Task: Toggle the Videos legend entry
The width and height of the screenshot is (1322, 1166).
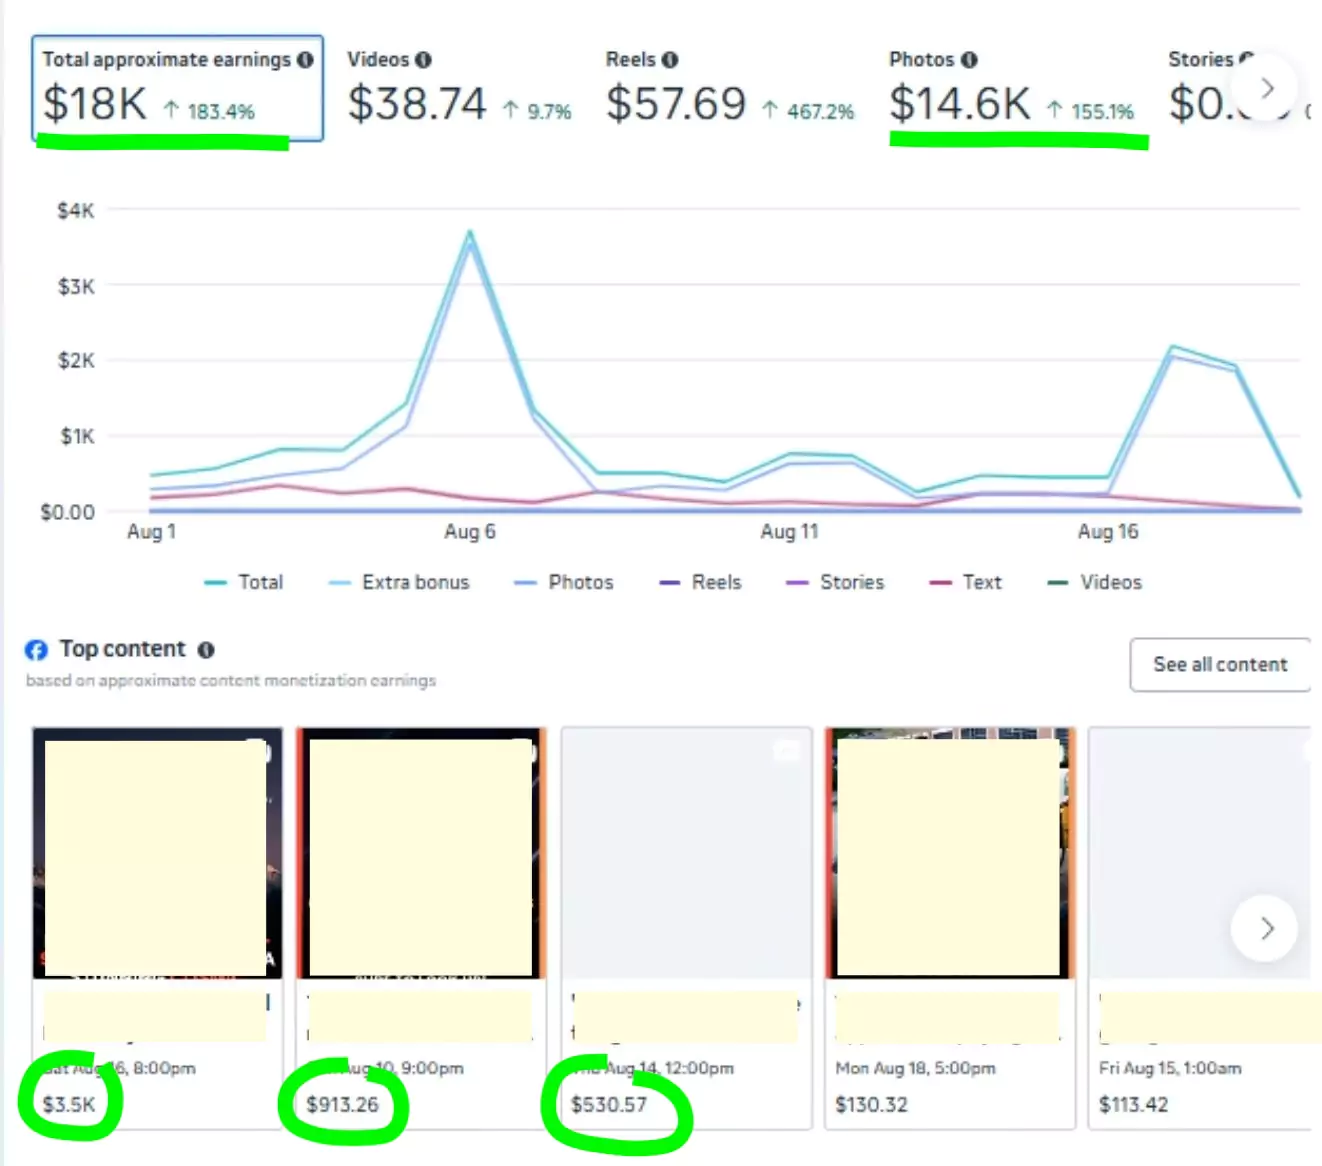Action: click(x=1095, y=582)
